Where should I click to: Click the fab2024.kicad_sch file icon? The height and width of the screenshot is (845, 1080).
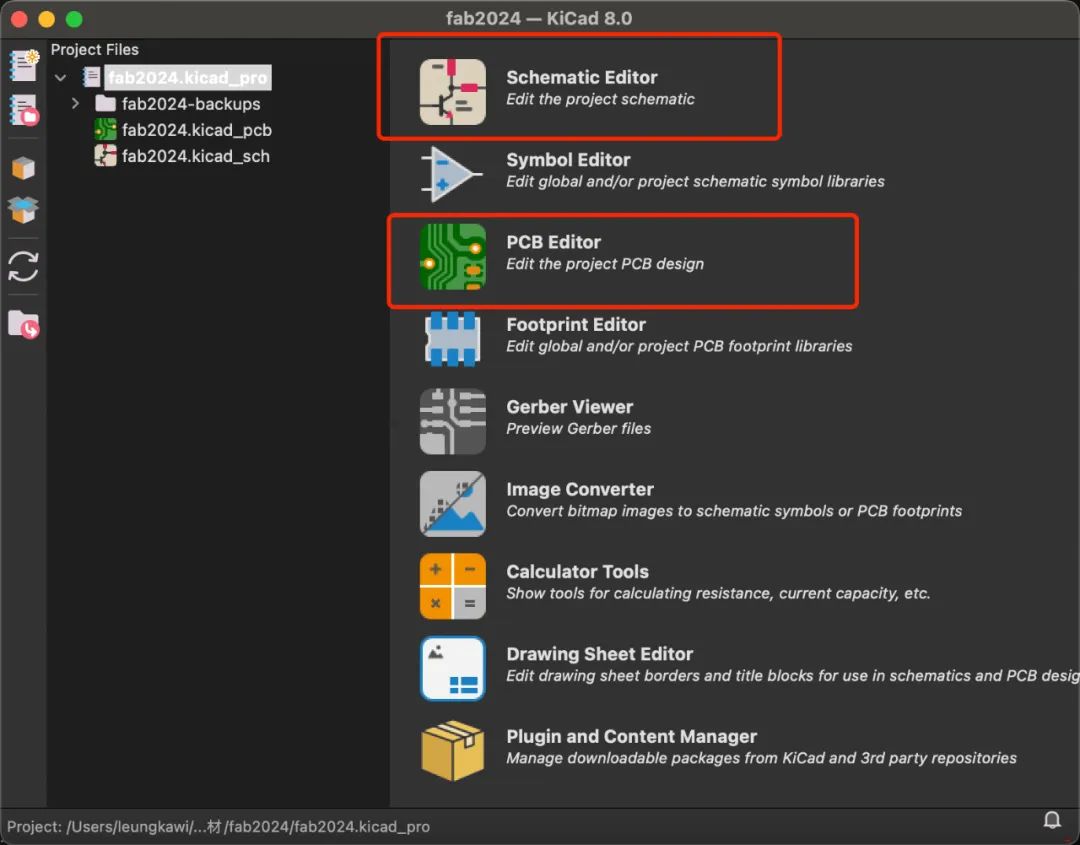pyautogui.click(x=105, y=156)
